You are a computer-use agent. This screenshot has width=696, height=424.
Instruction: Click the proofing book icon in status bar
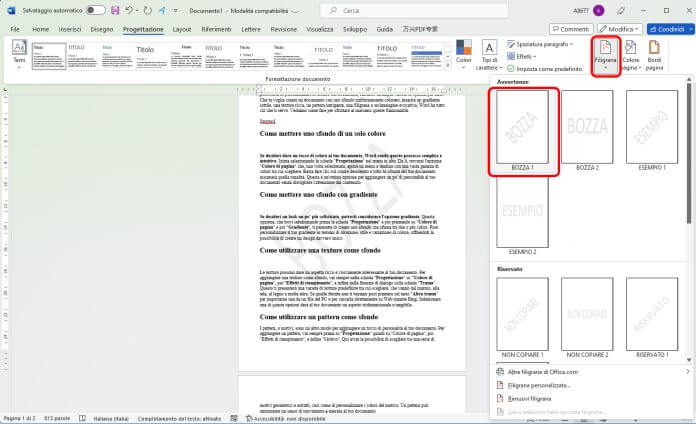tap(83, 418)
